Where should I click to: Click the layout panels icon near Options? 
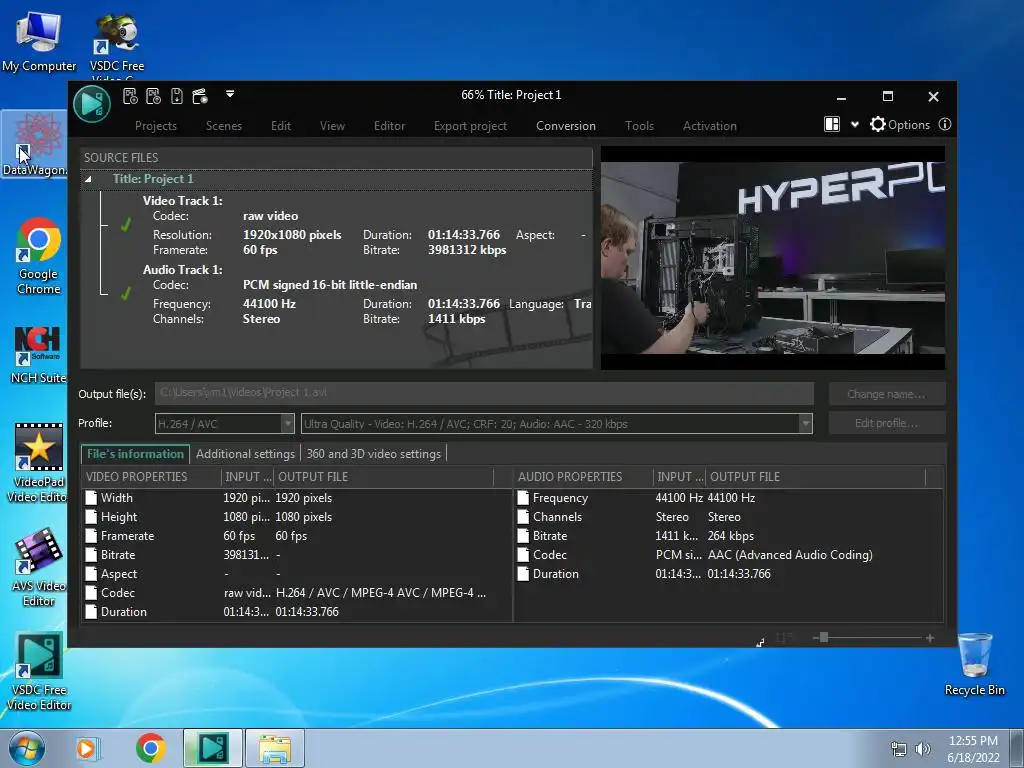click(x=831, y=124)
